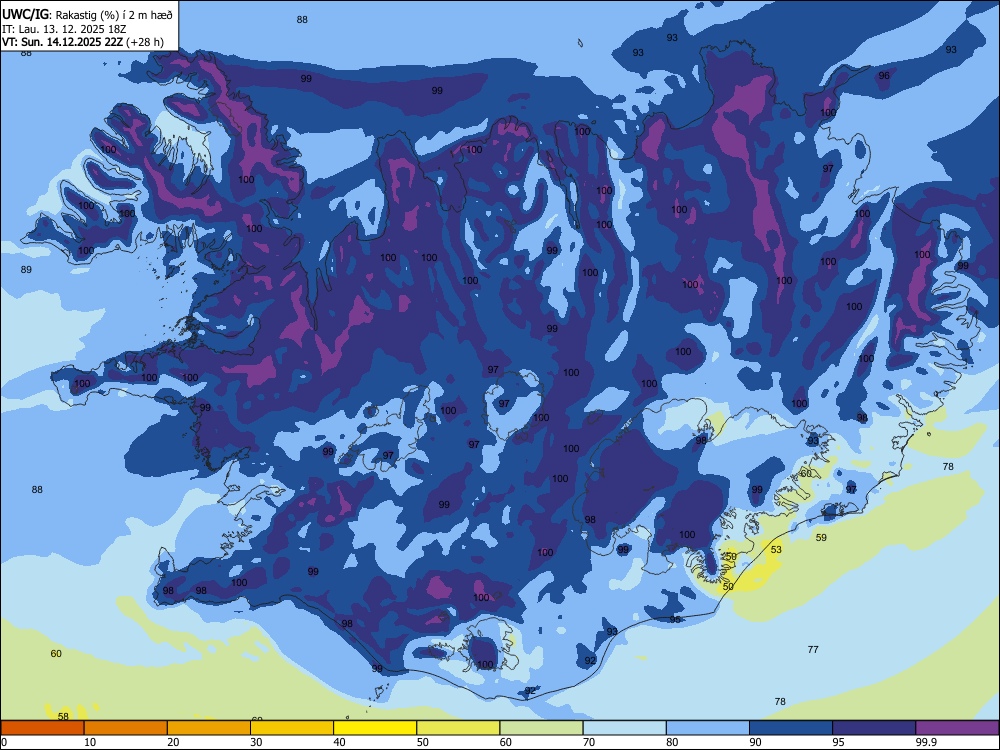The height and width of the screenshot is (750, 1000).
Task: Click the light green 60–70 legend swatch
Action: click(x=541, y=728)
